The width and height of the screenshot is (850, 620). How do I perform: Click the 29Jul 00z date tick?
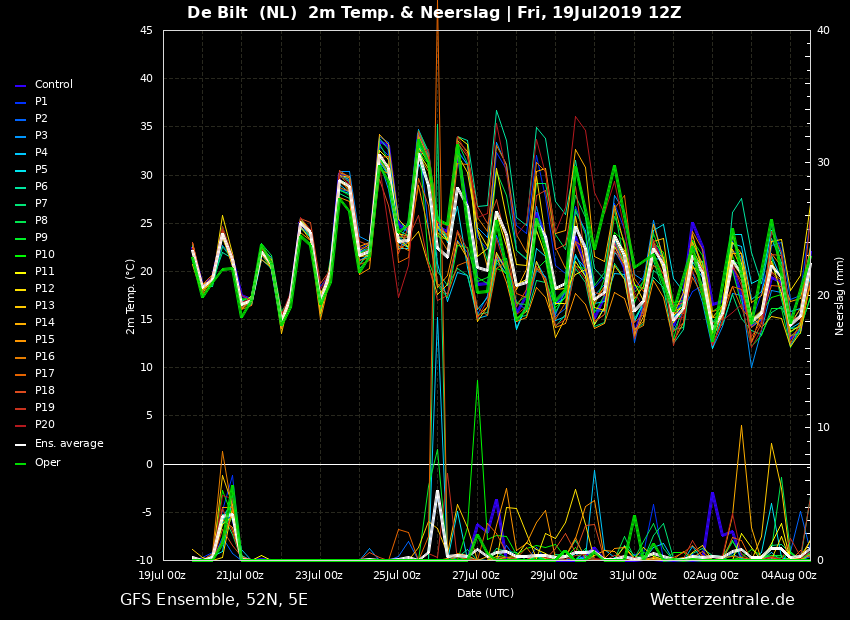pyautogui.click(x=553, y=576)
